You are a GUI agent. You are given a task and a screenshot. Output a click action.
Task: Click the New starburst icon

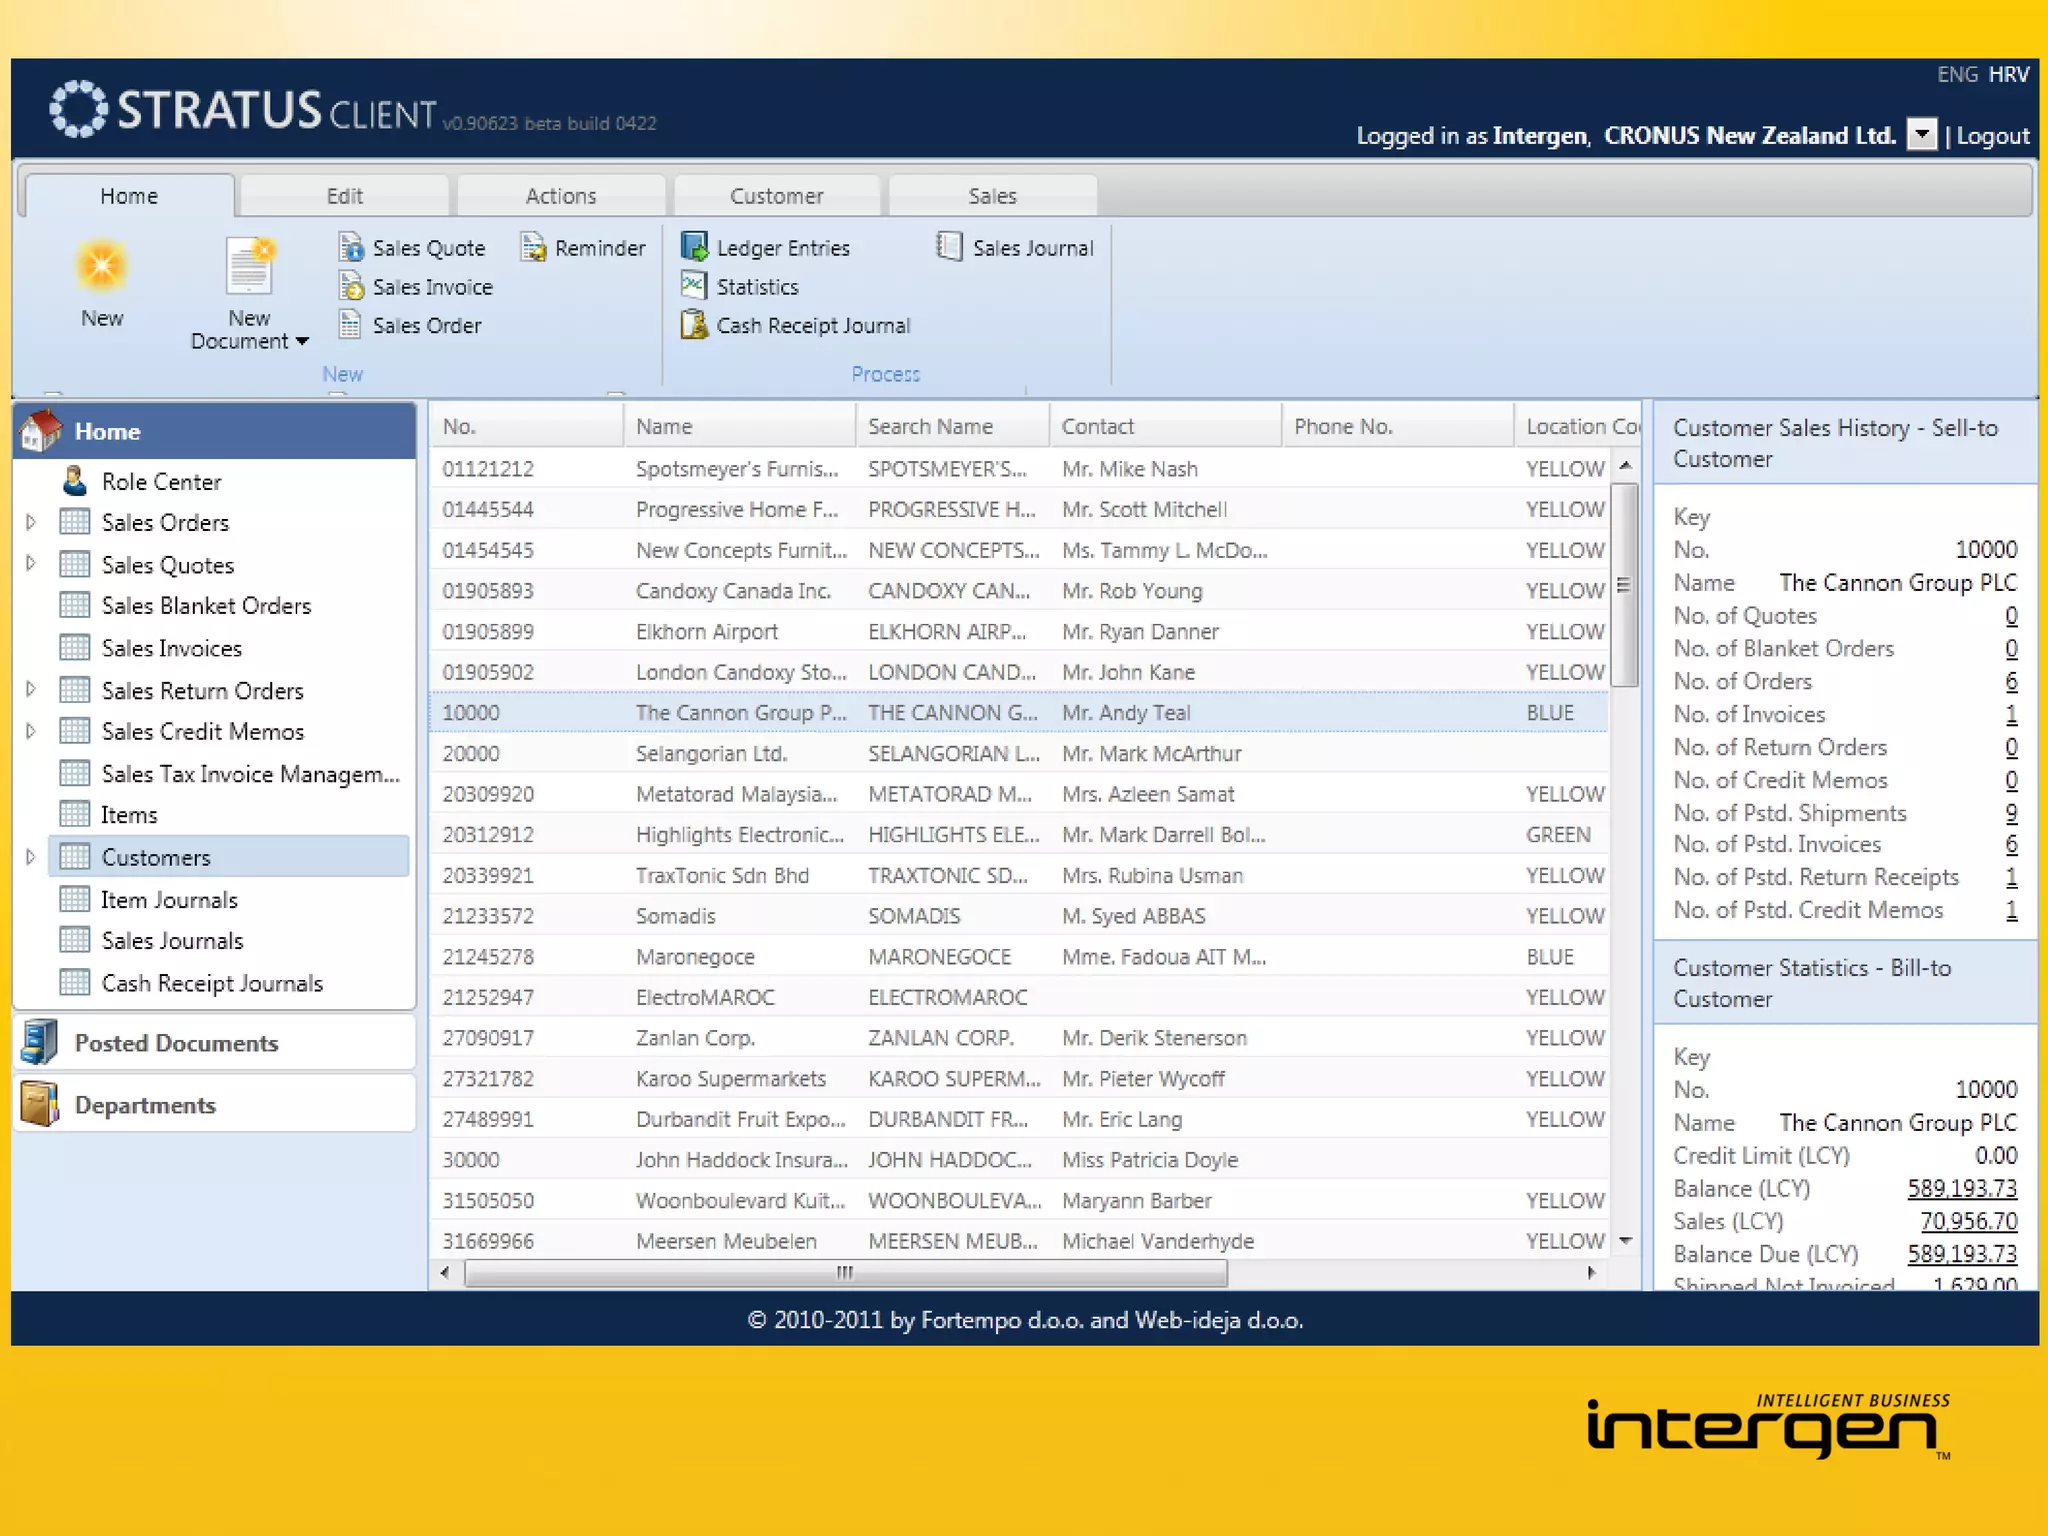[102, 266]
